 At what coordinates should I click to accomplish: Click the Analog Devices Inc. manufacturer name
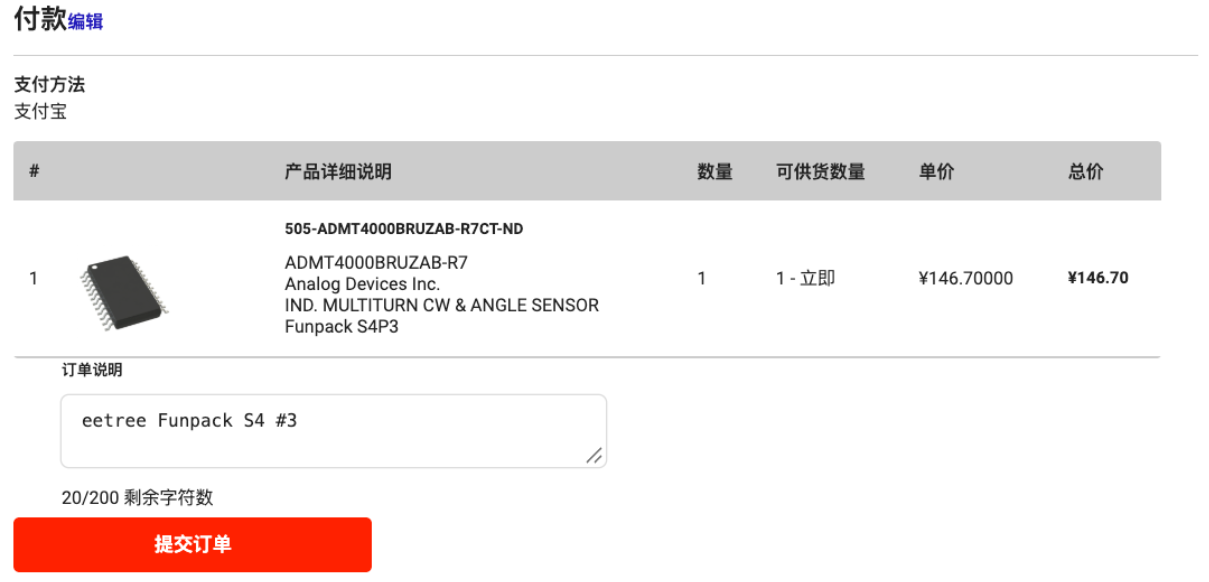pyautogui.click(x=362, y=284)
